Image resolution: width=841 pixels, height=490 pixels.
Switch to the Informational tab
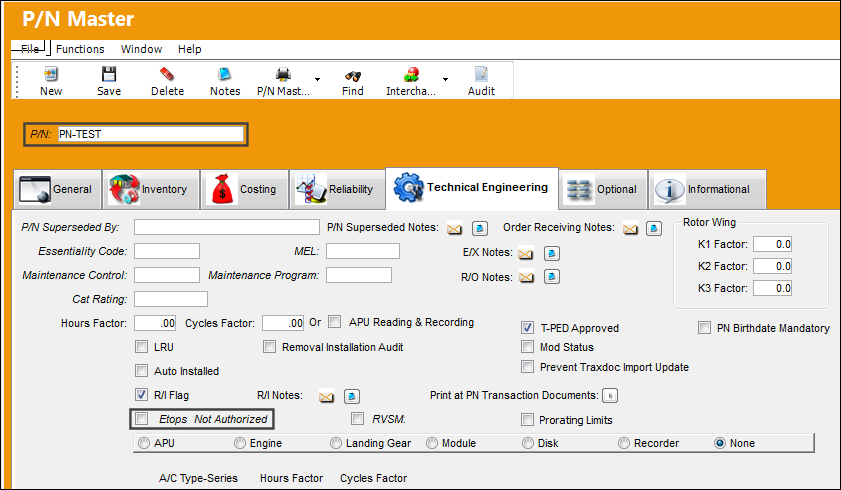tap(707, 189)
